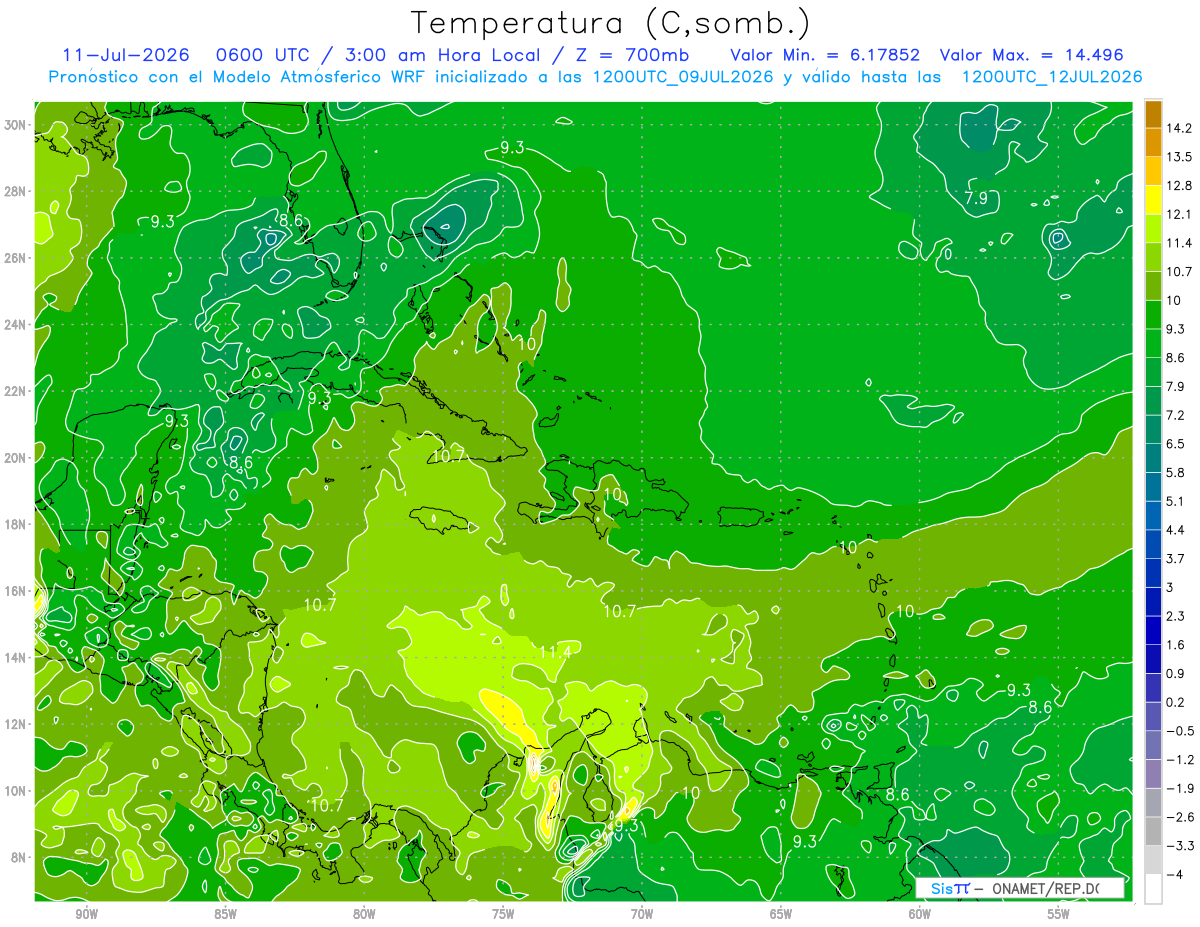
Task: Click the '18N' latitude axis label
Action: [x=17, y=524]
